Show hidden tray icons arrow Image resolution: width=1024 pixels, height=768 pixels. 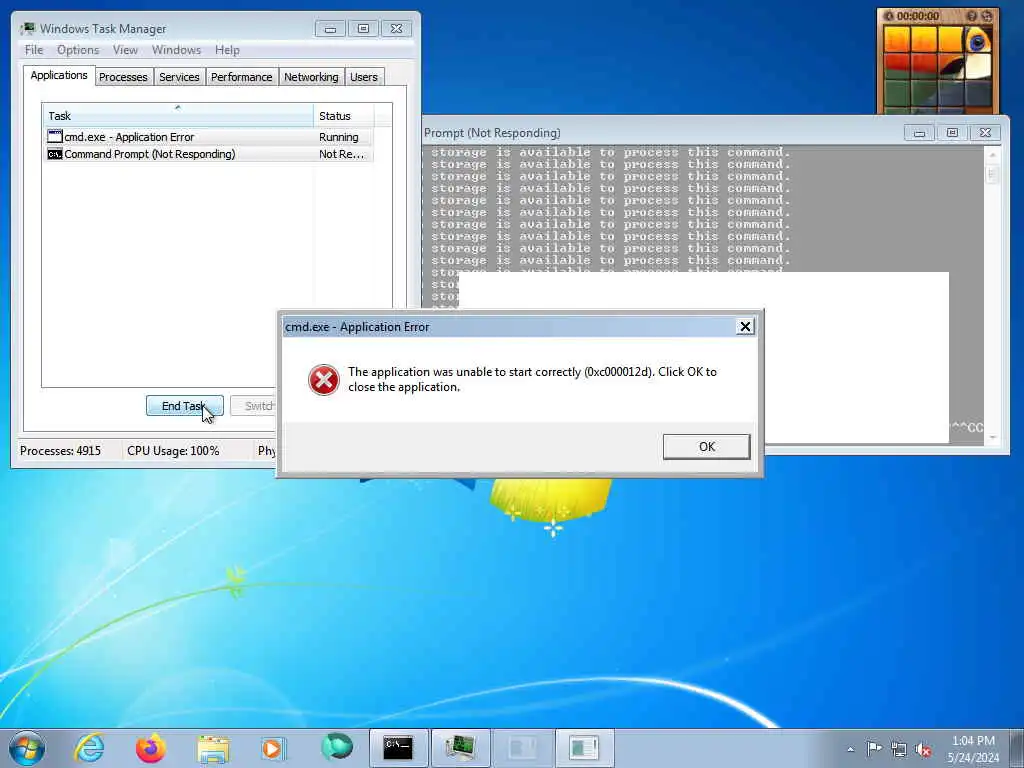[x=850, y=749]
